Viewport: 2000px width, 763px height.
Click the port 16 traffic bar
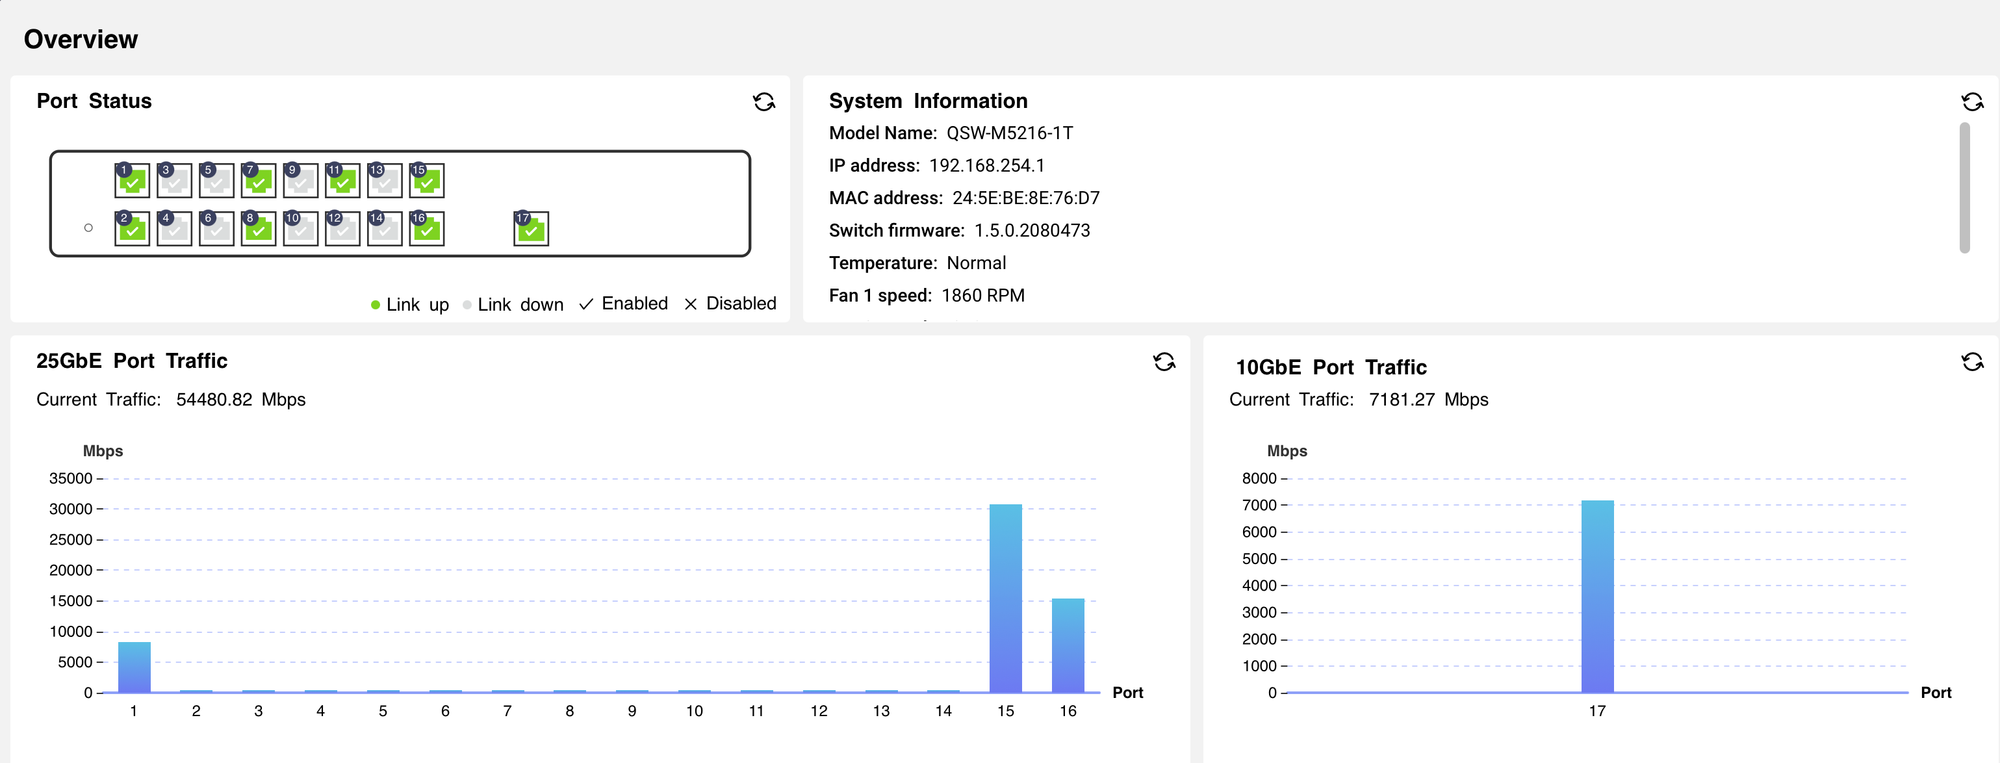(x=1068, y=645)
